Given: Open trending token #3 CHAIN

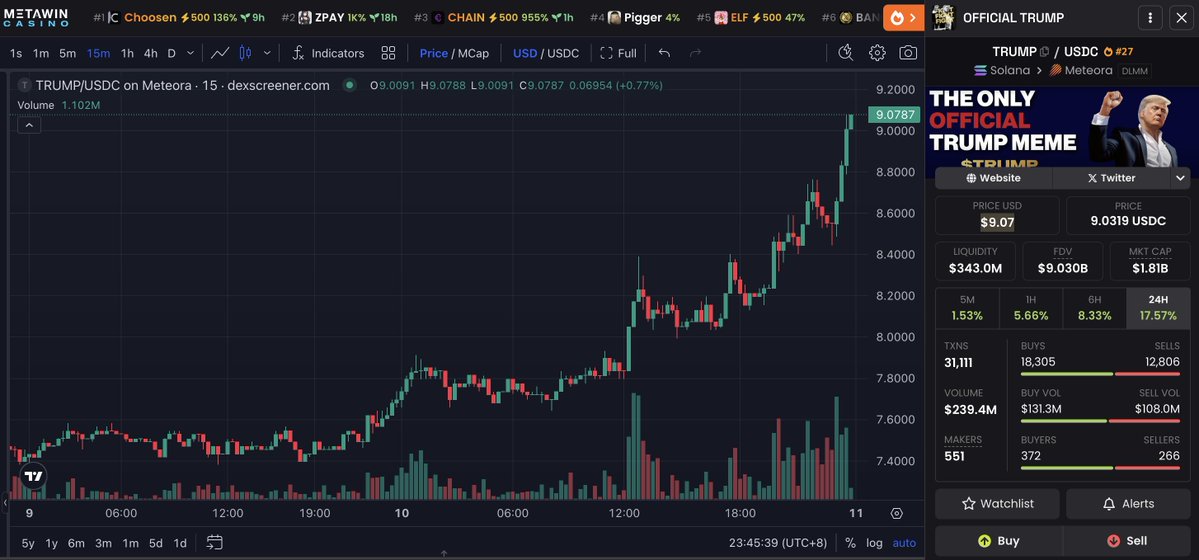Looking at the screenshot, I should (494, 17).
